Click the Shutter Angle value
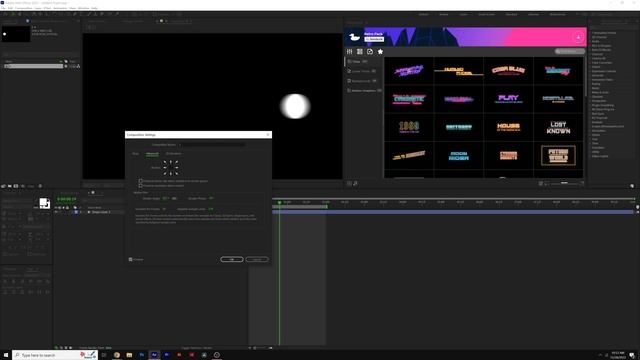640x360 pixels. [165, 198]
